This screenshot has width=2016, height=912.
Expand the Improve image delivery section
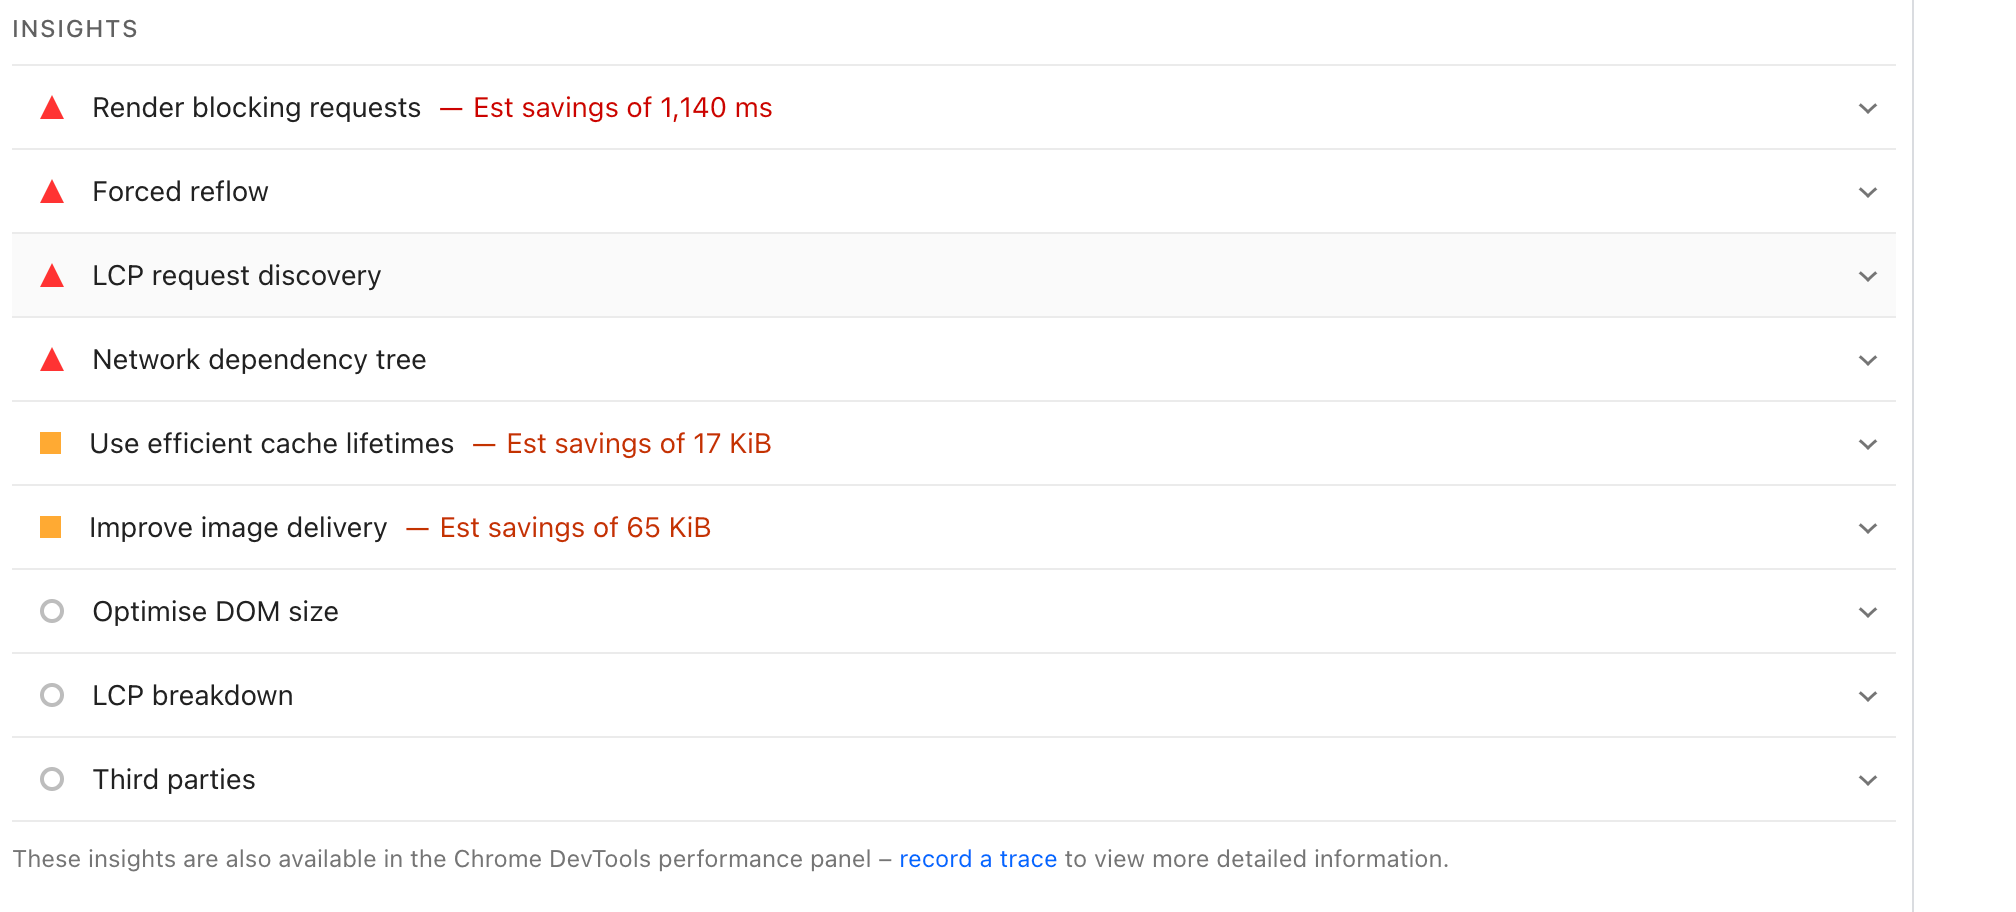[1868, 528]
